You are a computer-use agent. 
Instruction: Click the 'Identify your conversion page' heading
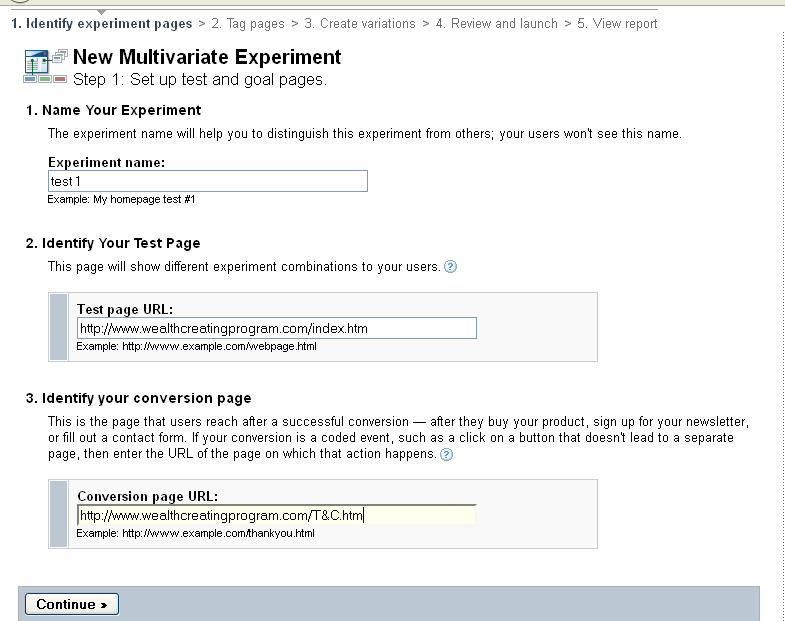[146, 398]
